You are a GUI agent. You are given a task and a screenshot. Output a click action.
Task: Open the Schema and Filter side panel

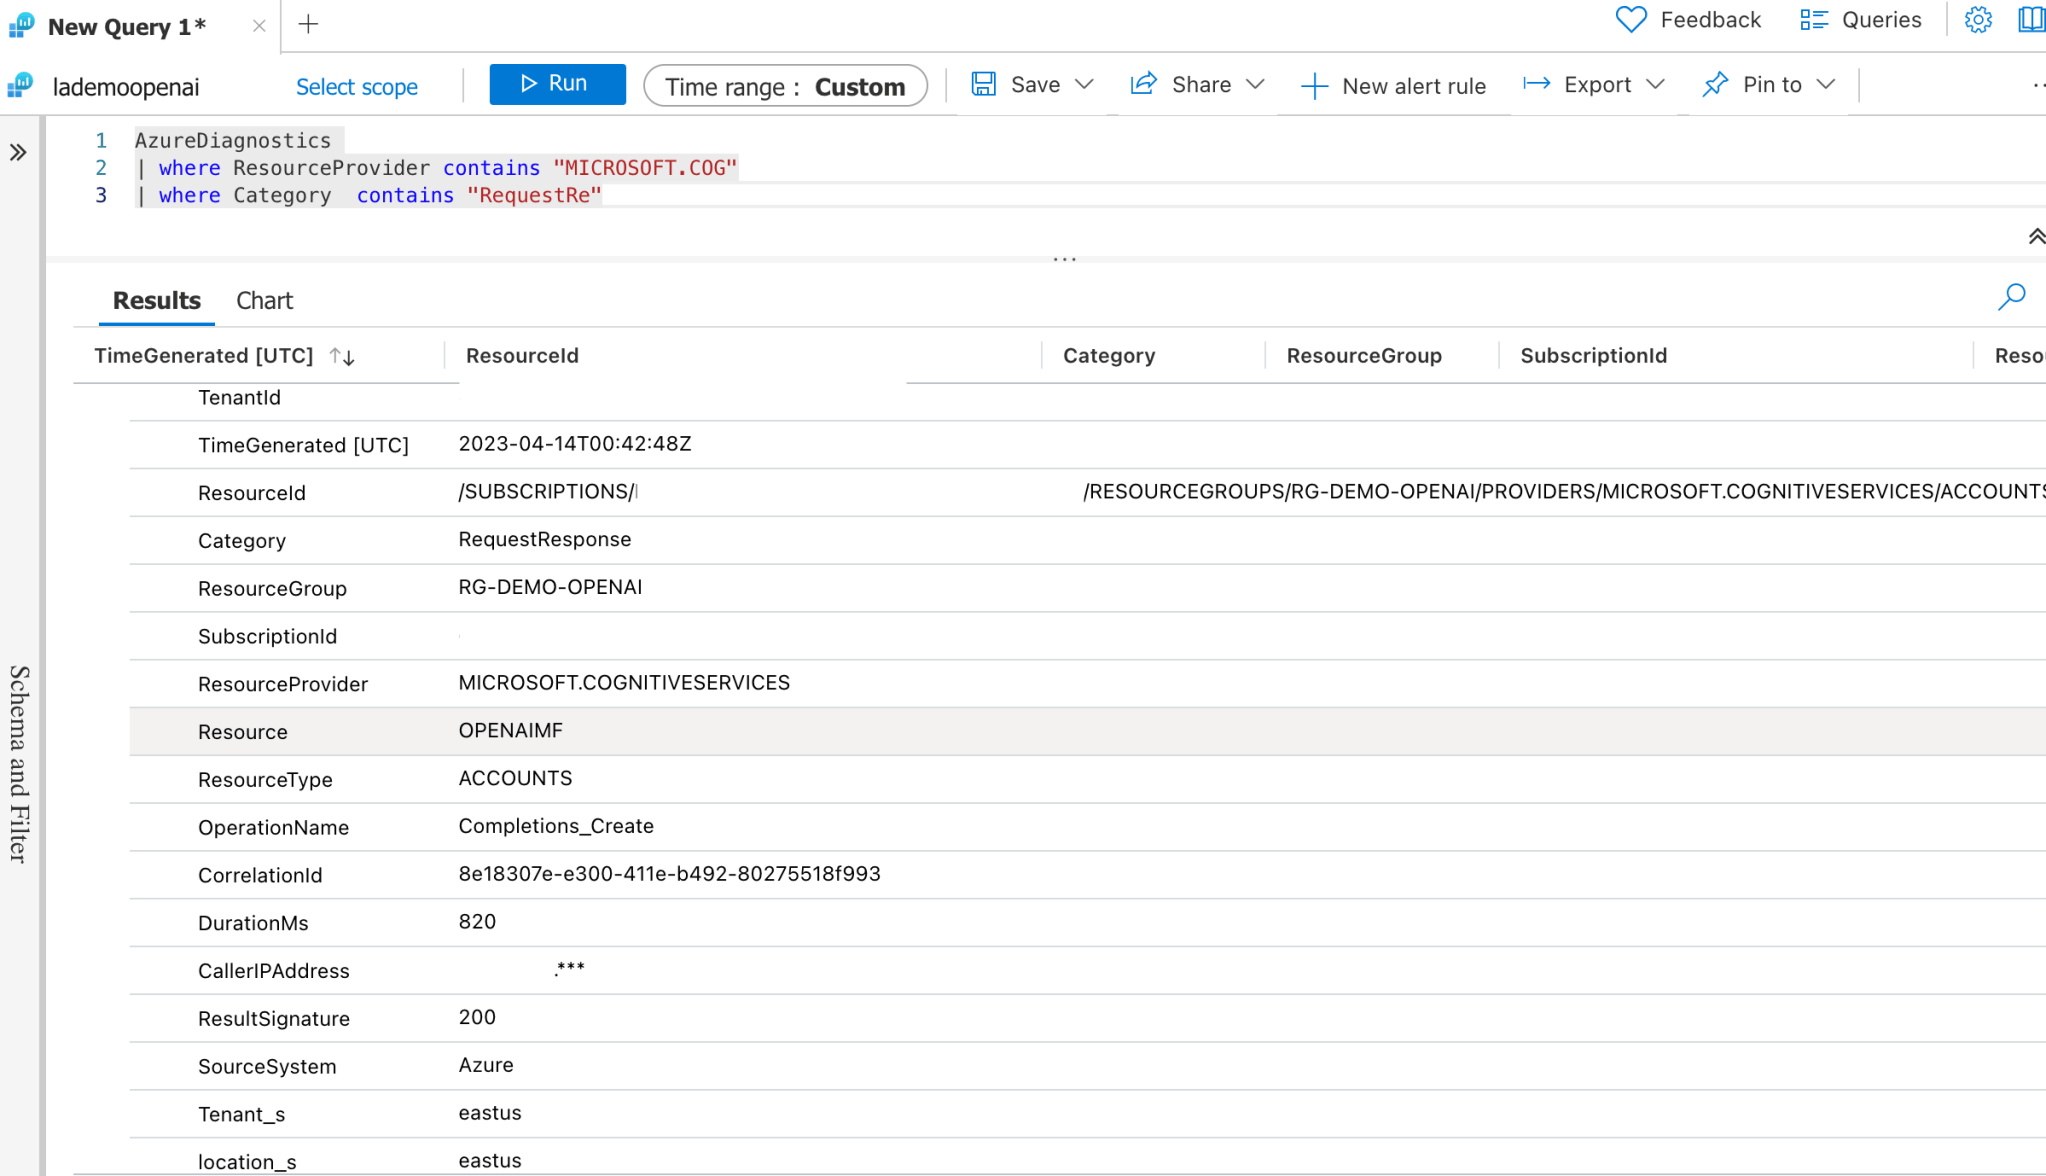point(19,764)
